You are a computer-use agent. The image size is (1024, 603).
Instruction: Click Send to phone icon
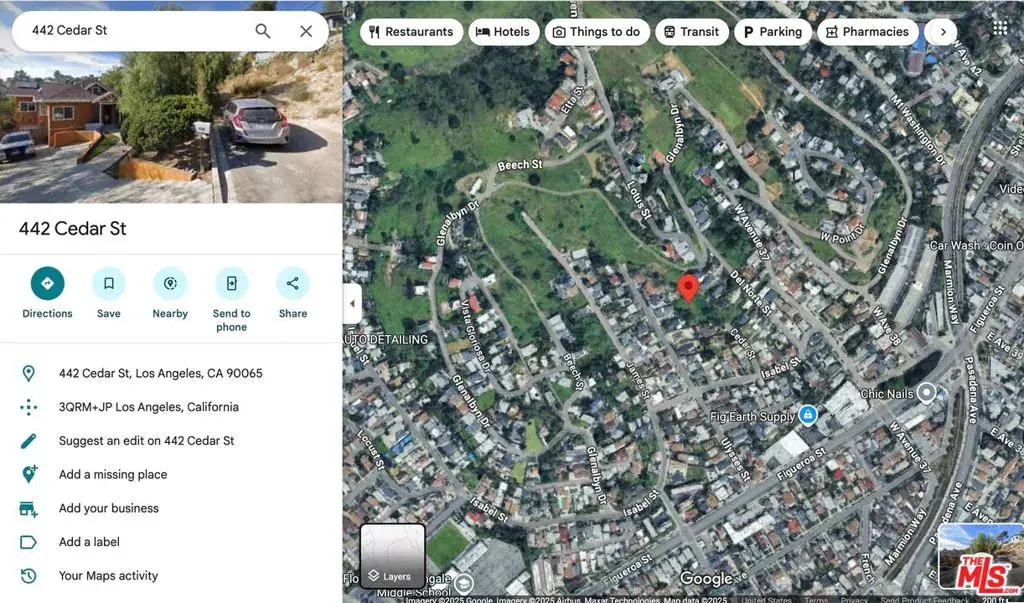[x=231, y=284]
